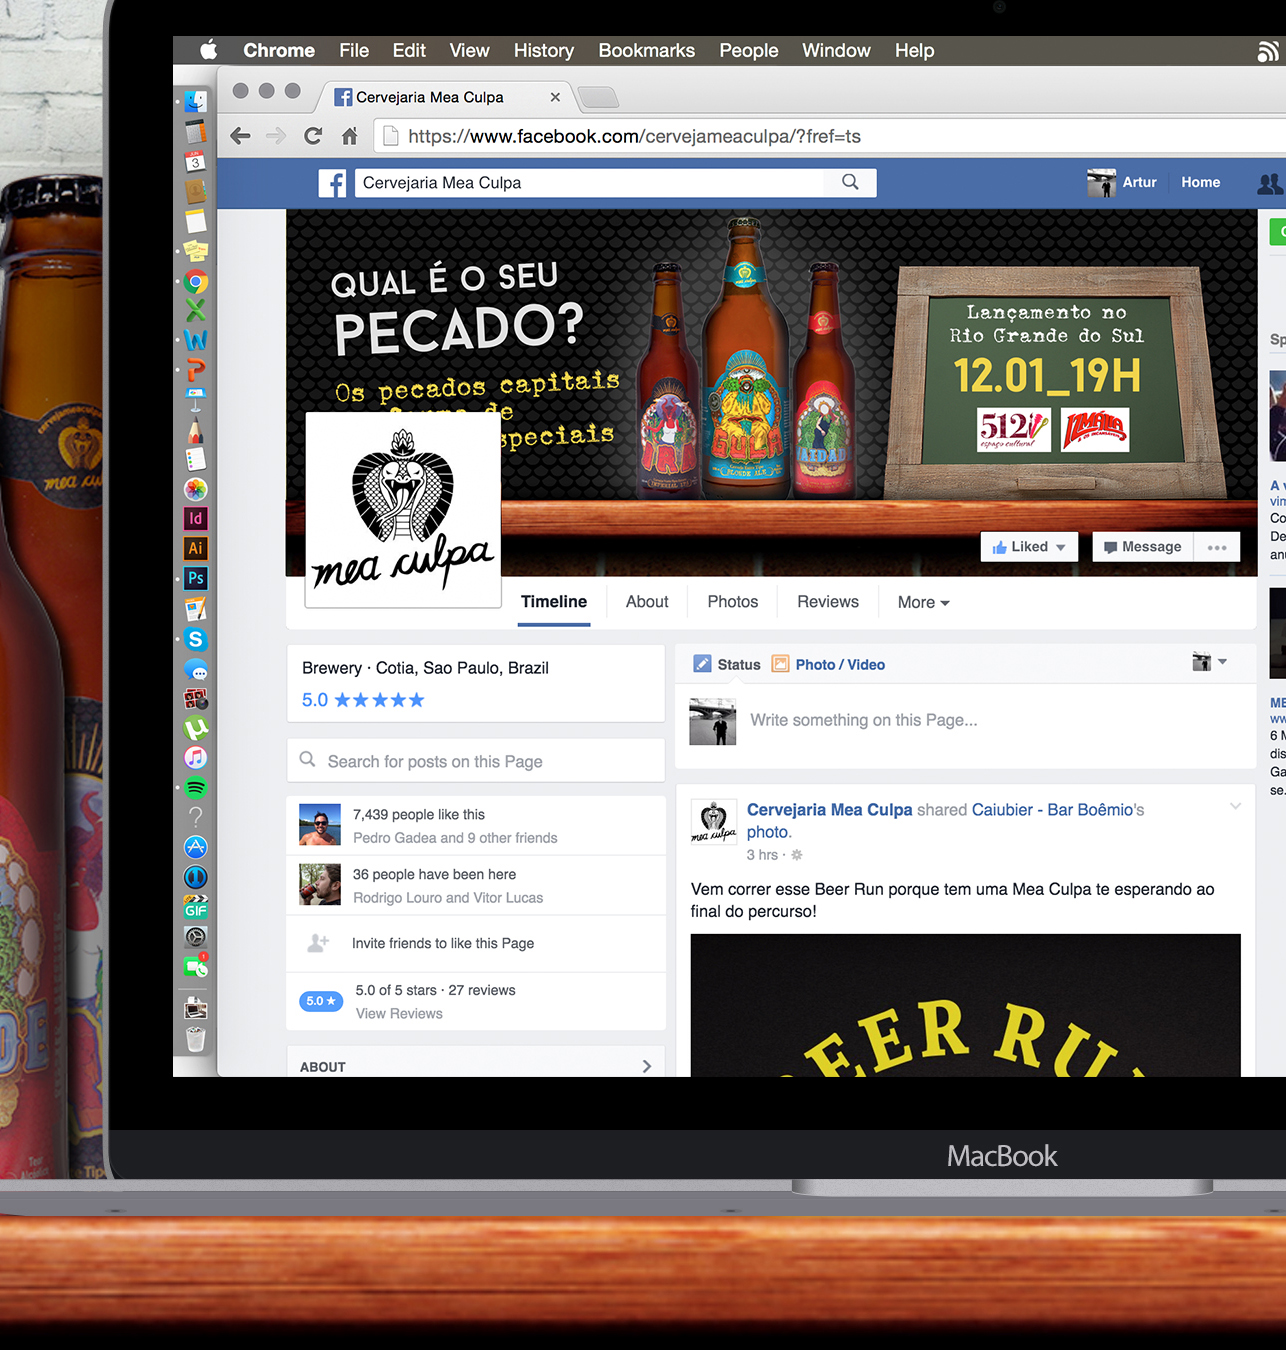This screenshot has width=1286, height=1350.
Task: Open Illustrator from the dock
Action: [x=196, y=548]
